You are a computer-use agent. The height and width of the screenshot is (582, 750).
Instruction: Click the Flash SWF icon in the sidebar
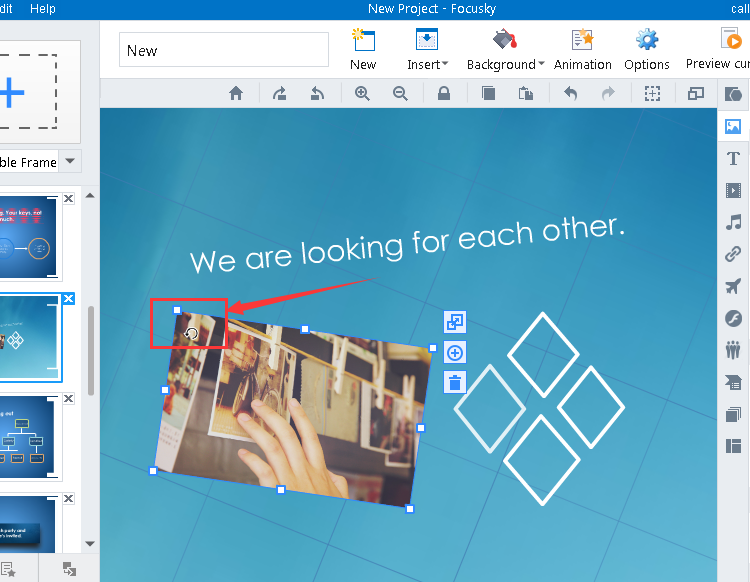click(733, 318)
